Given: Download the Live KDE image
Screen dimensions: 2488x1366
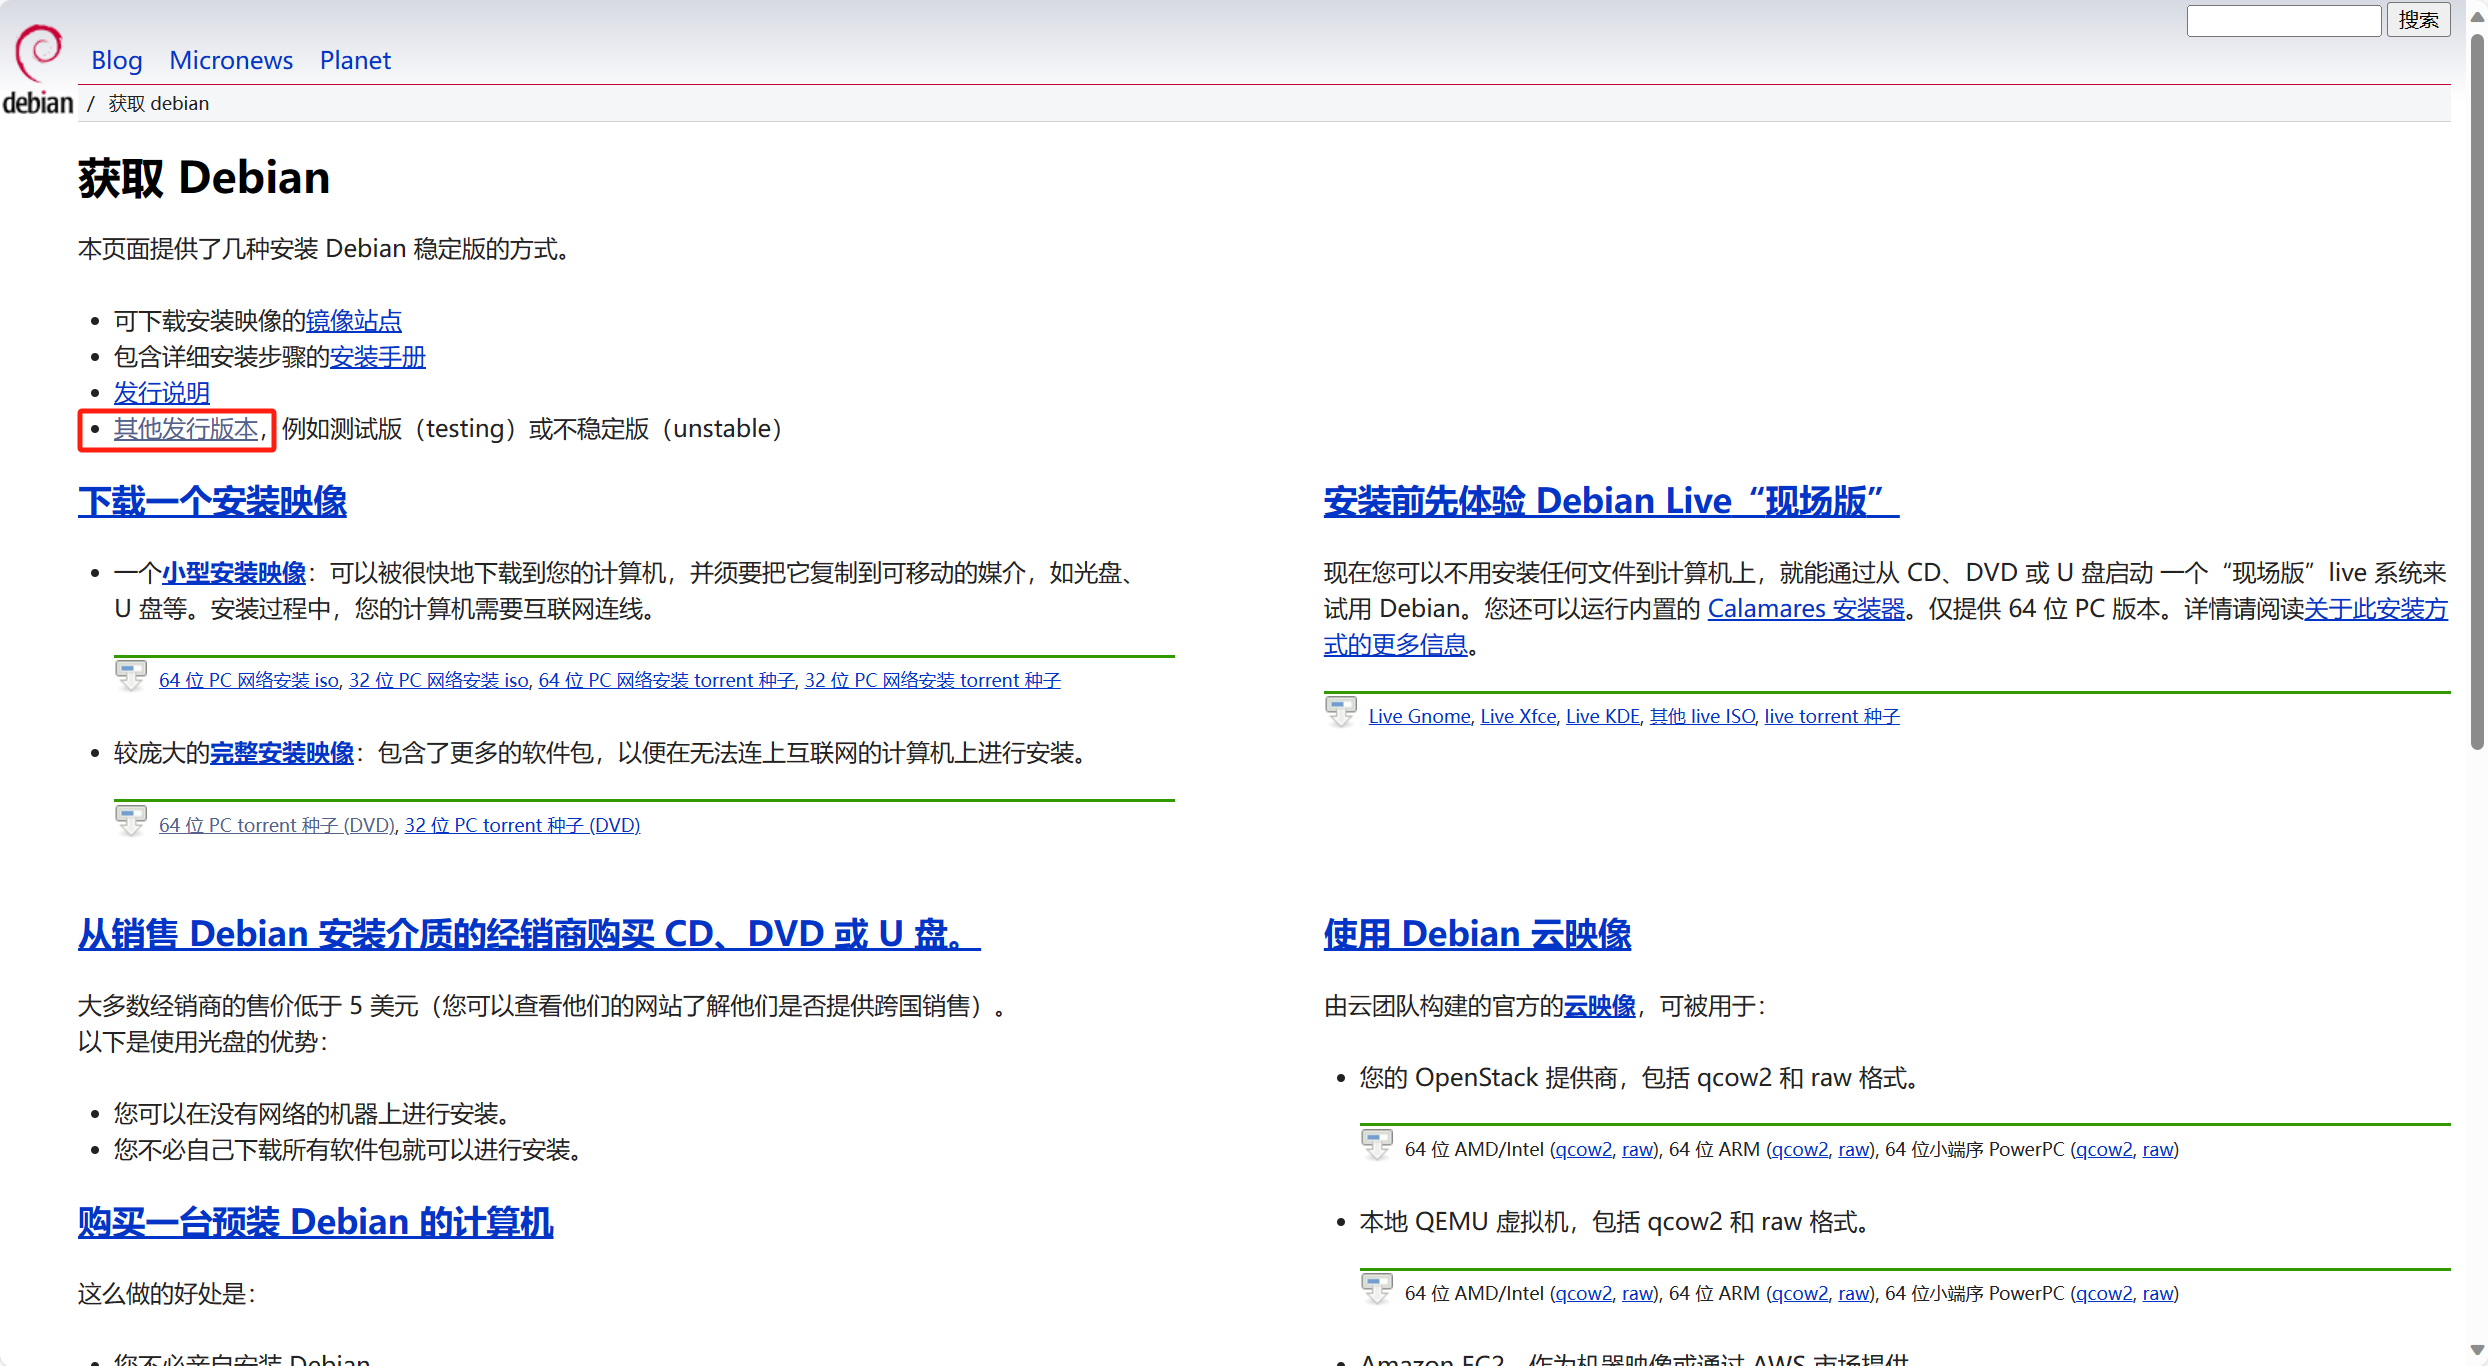Looking at the screenshot, I should click(x=1603, y=716).
